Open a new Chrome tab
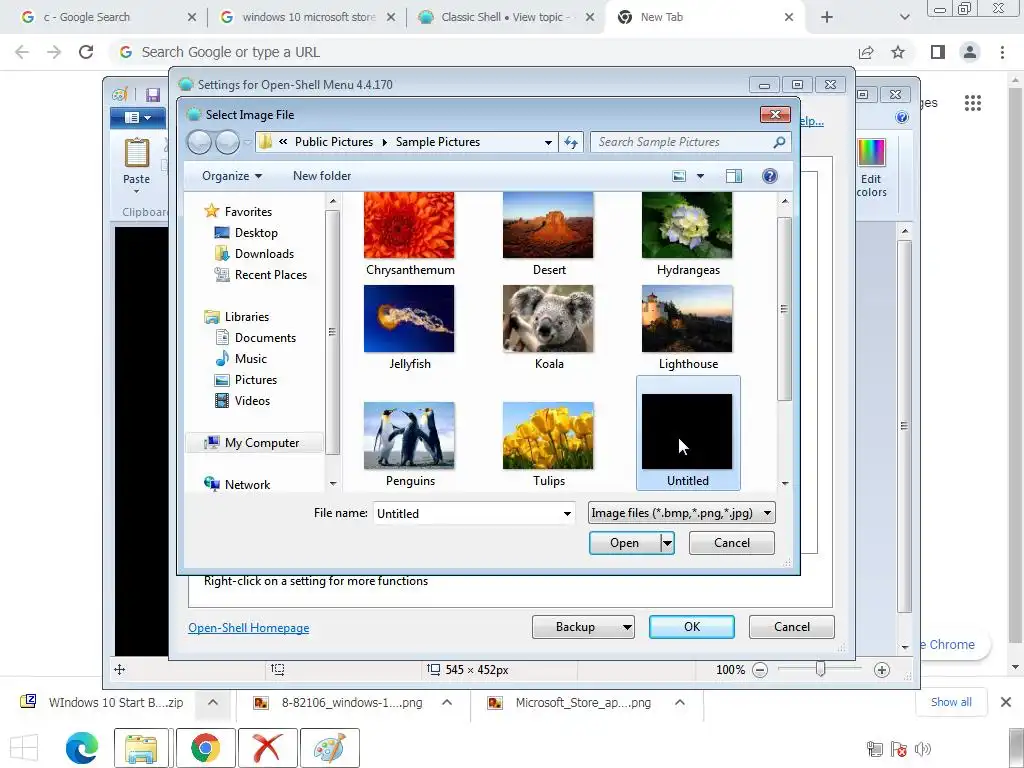Screen dimensions: 1024x768 pos(827,18)
